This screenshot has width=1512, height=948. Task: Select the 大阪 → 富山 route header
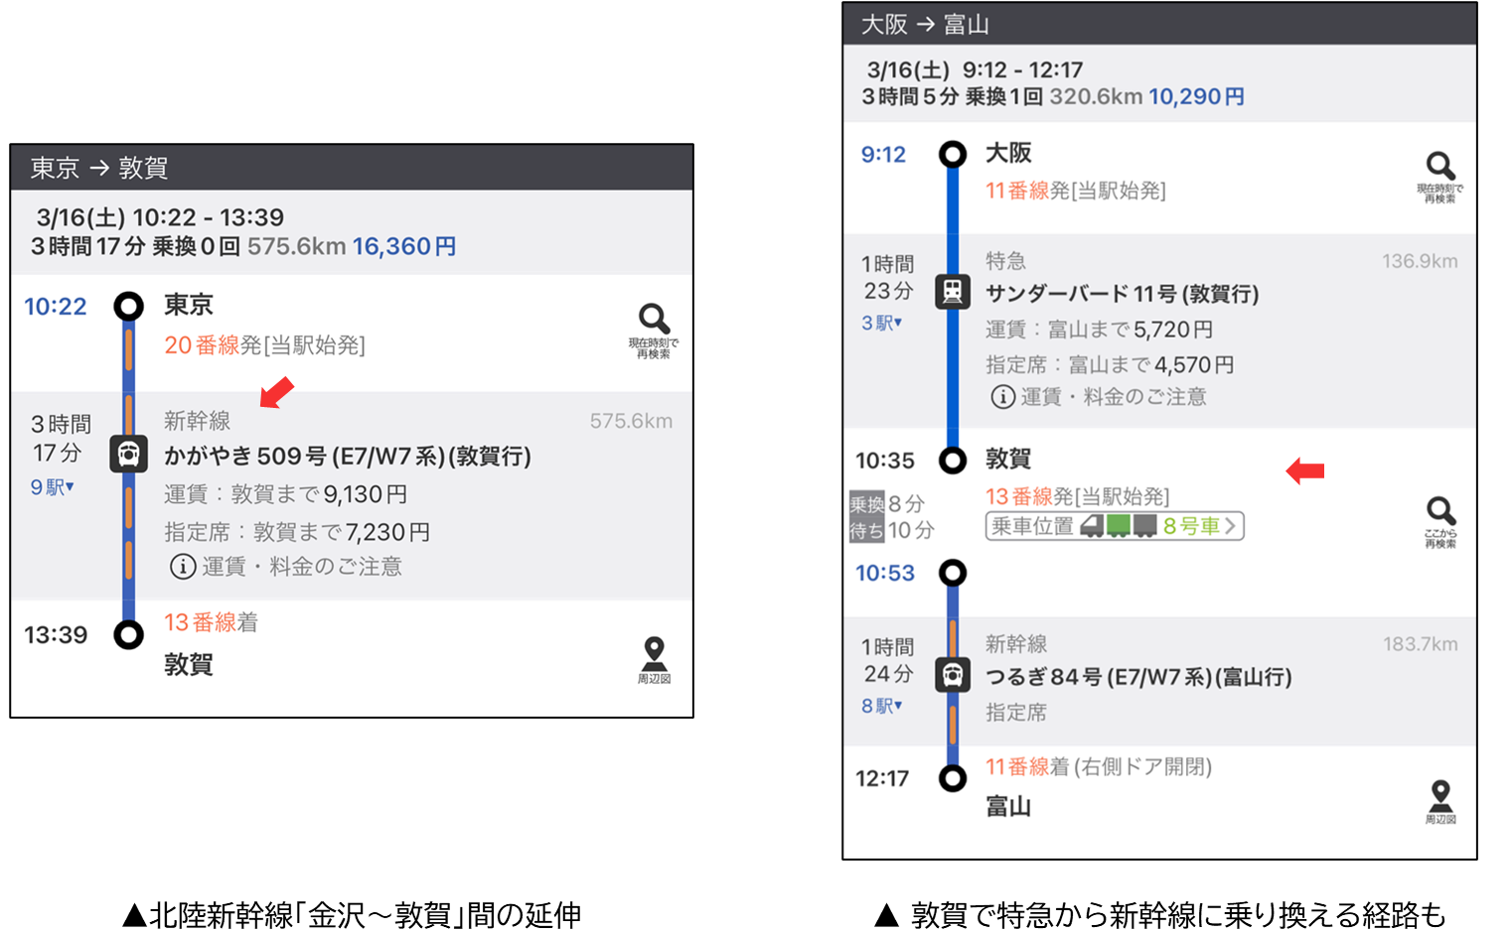pyautogui.click(x=1160, y=24)
